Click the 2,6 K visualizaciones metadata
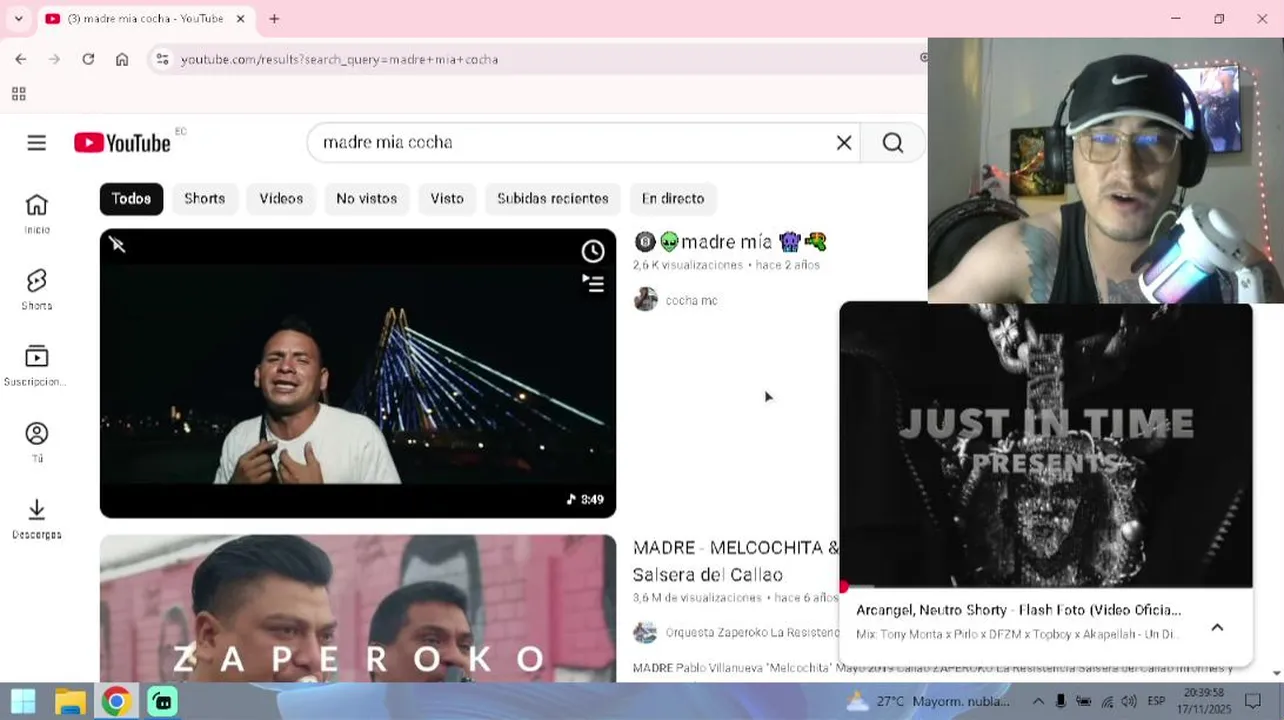The width and height of the screenshot is (1284, 720). point(688,265)
